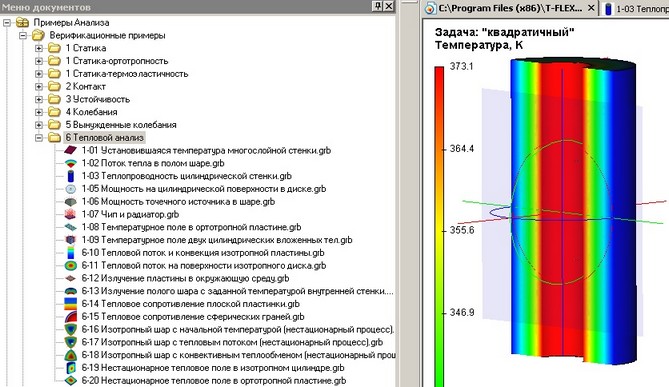Click the temperature color scale bar

click(x=439, y=226)
